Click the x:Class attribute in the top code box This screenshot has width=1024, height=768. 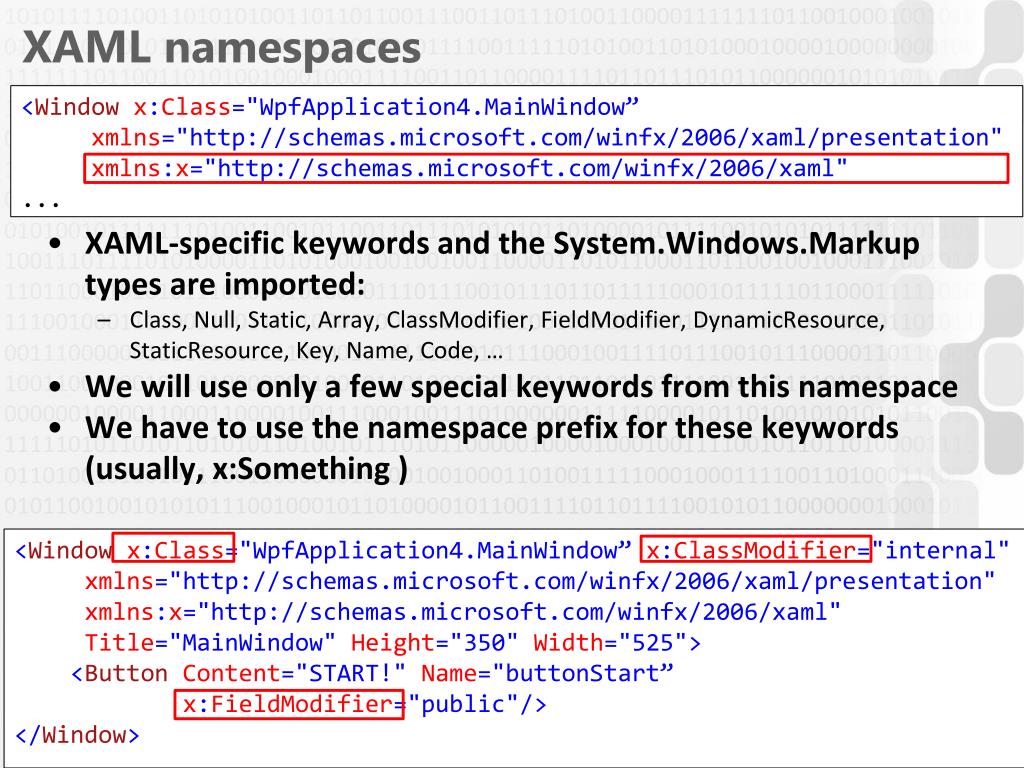[182, 107]
